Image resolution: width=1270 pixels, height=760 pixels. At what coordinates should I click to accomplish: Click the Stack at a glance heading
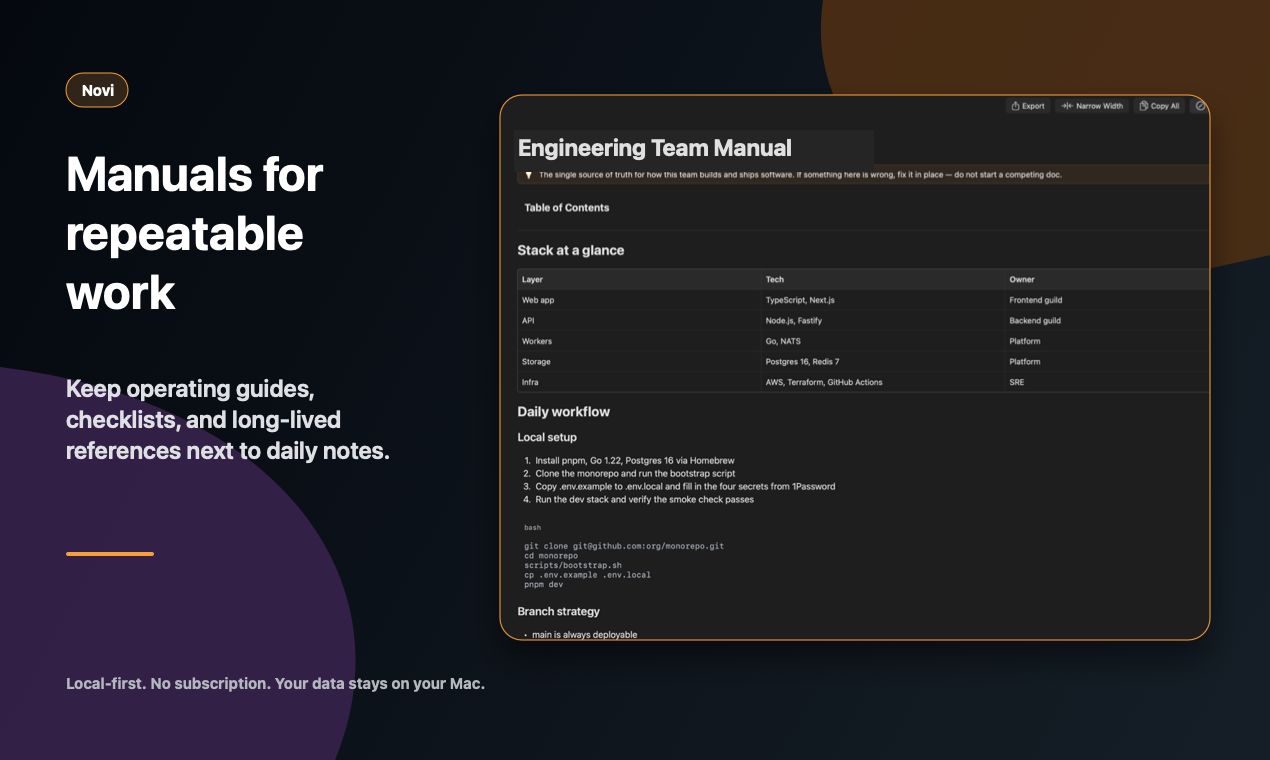[571, 250]
